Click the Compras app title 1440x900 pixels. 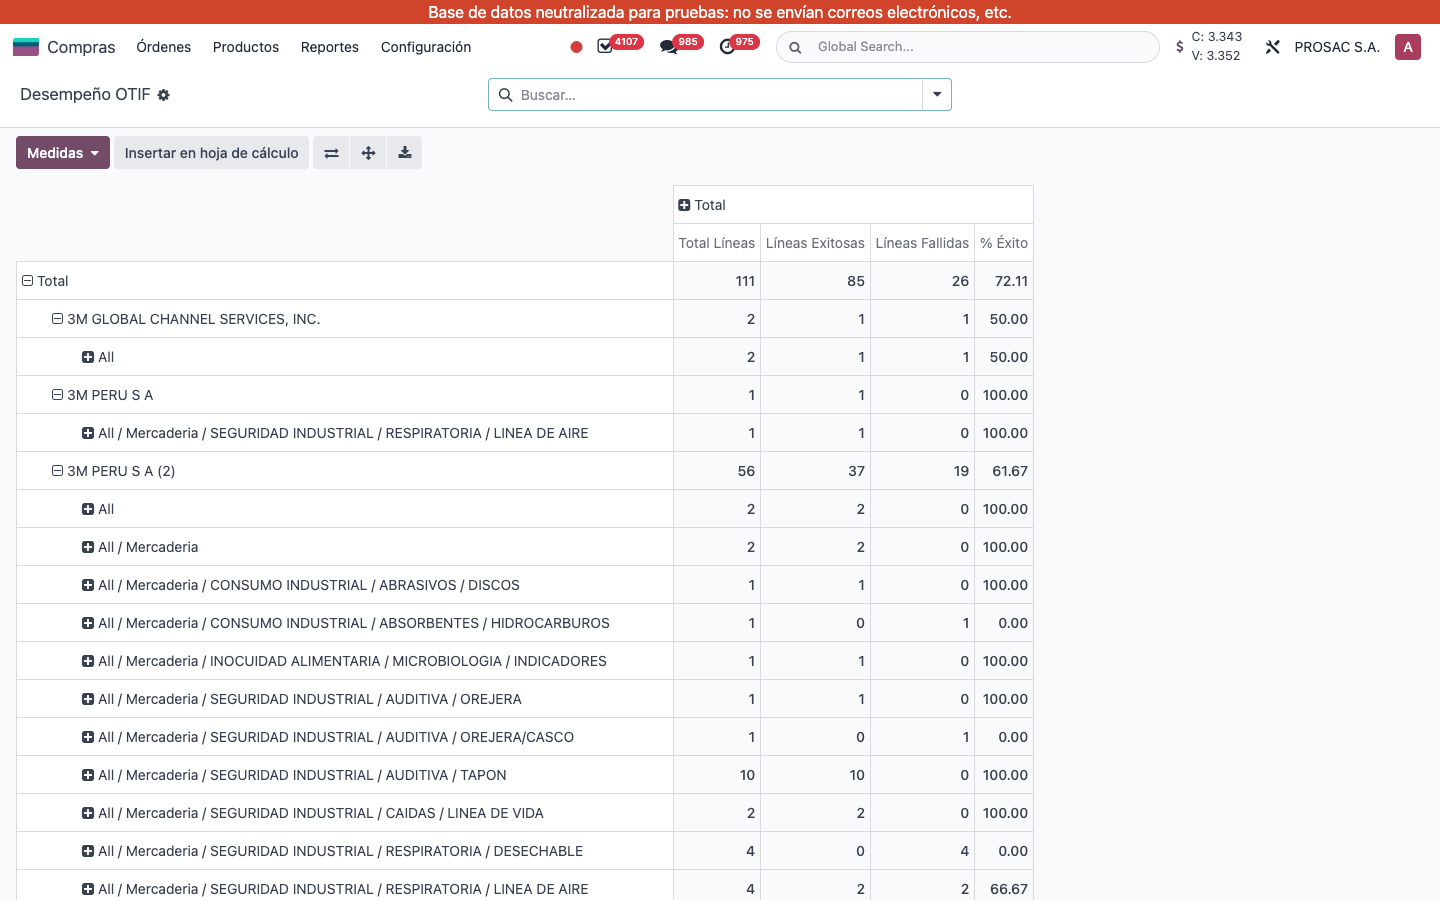(x=81, y=47)
